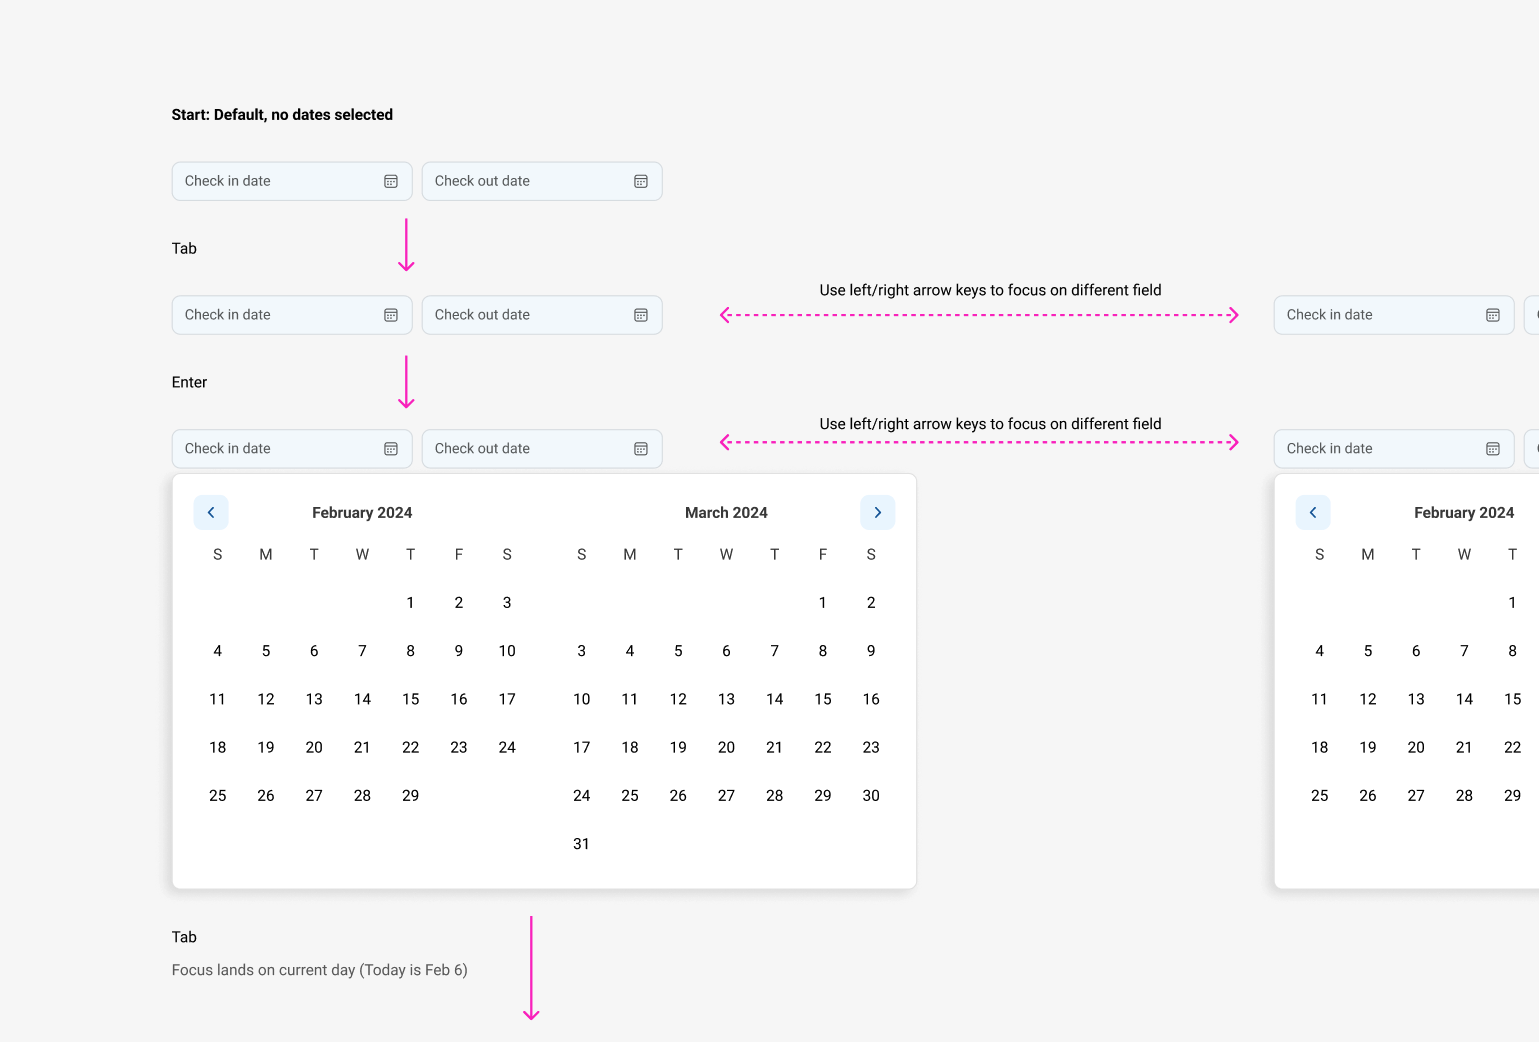The image size is (1539, 1042).
Task: Click Check out date field above March calendar
Action: click(525, 449)
